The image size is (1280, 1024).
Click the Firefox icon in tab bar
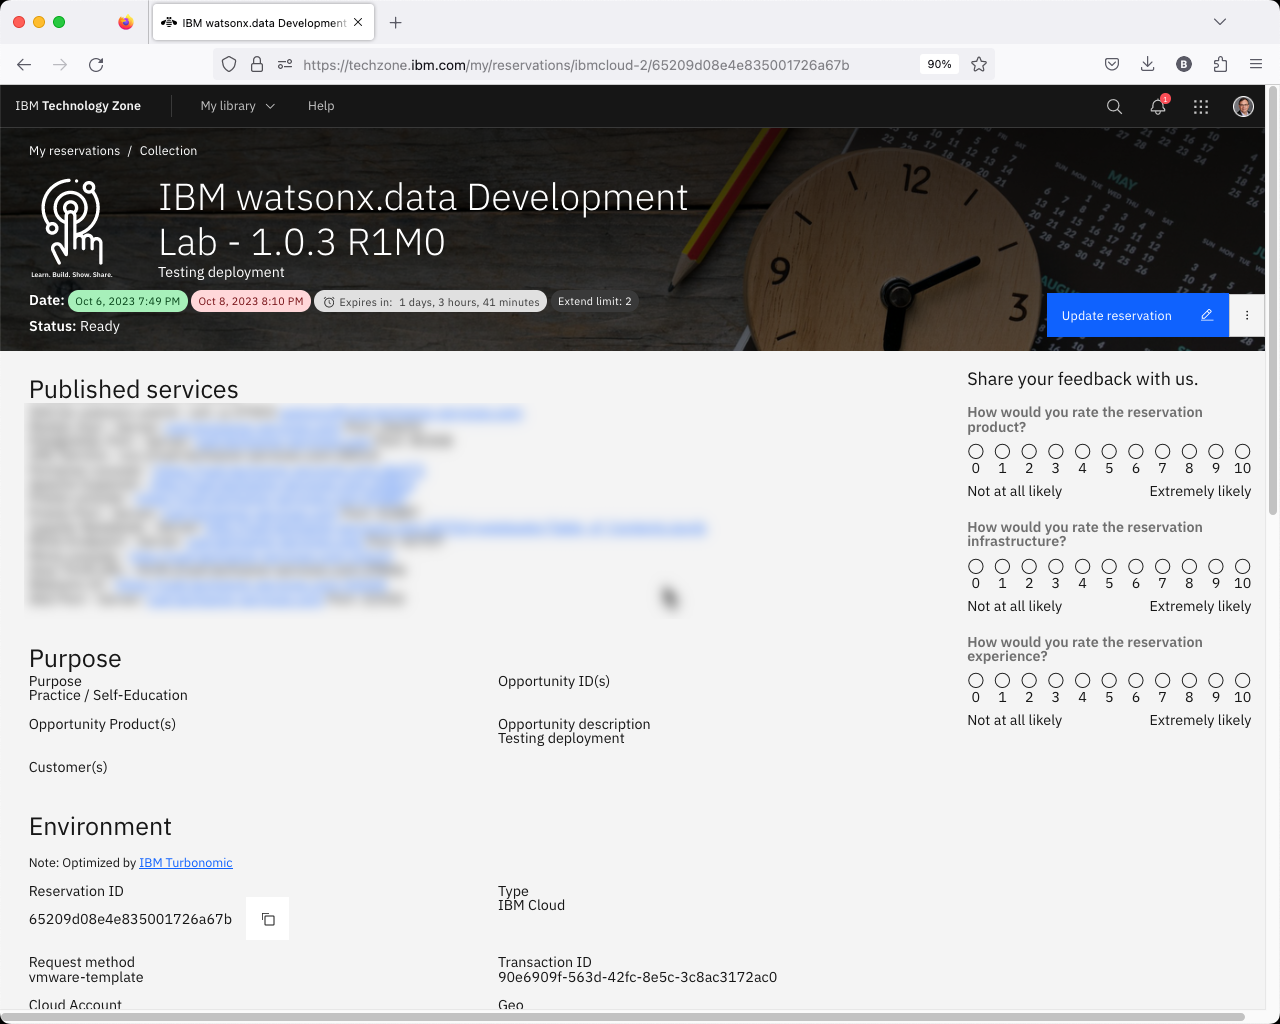pos(125,22)
